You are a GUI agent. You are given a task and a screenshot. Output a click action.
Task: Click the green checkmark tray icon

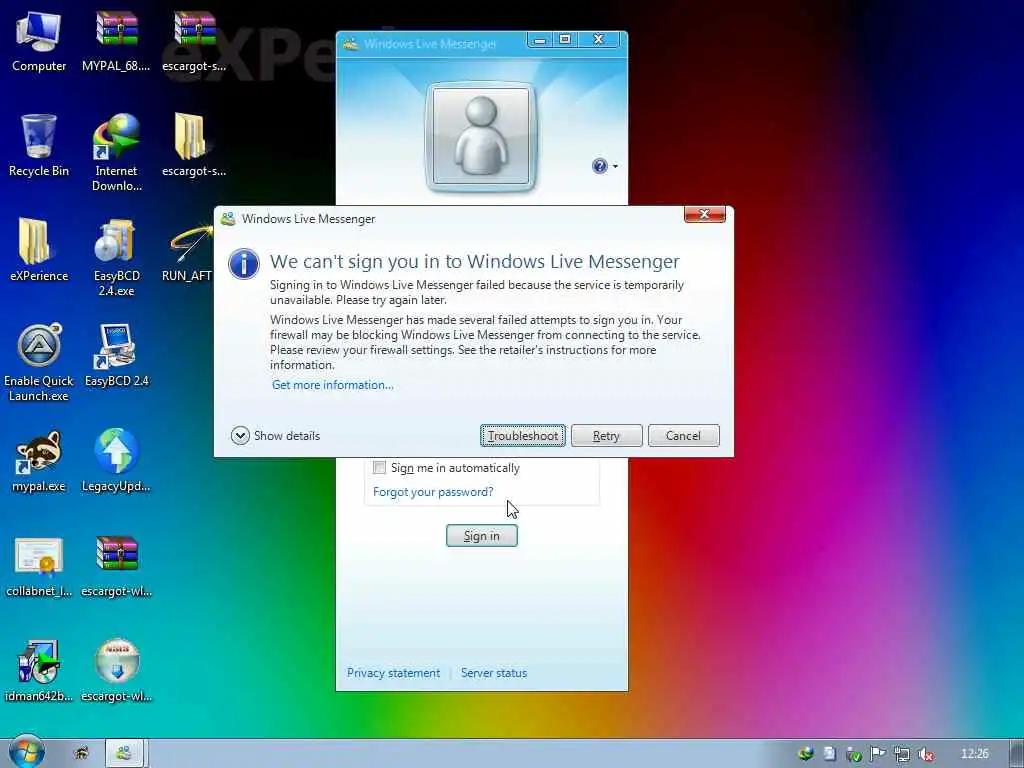[x=854, y=754]
